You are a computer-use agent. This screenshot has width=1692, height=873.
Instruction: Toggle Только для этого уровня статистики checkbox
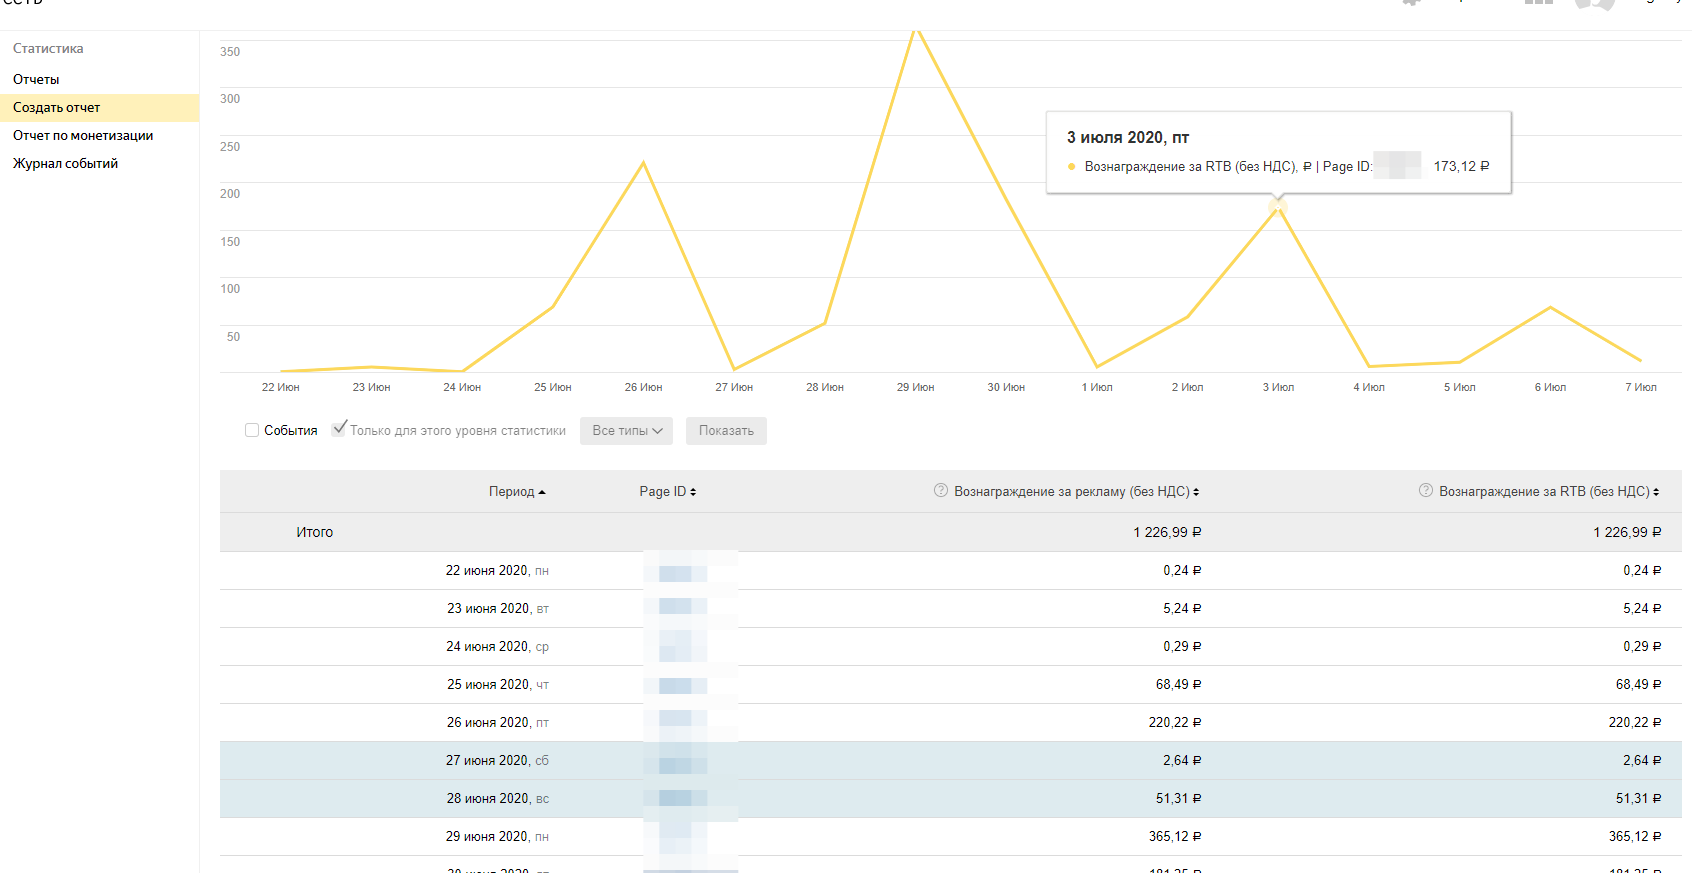[340, 429]
